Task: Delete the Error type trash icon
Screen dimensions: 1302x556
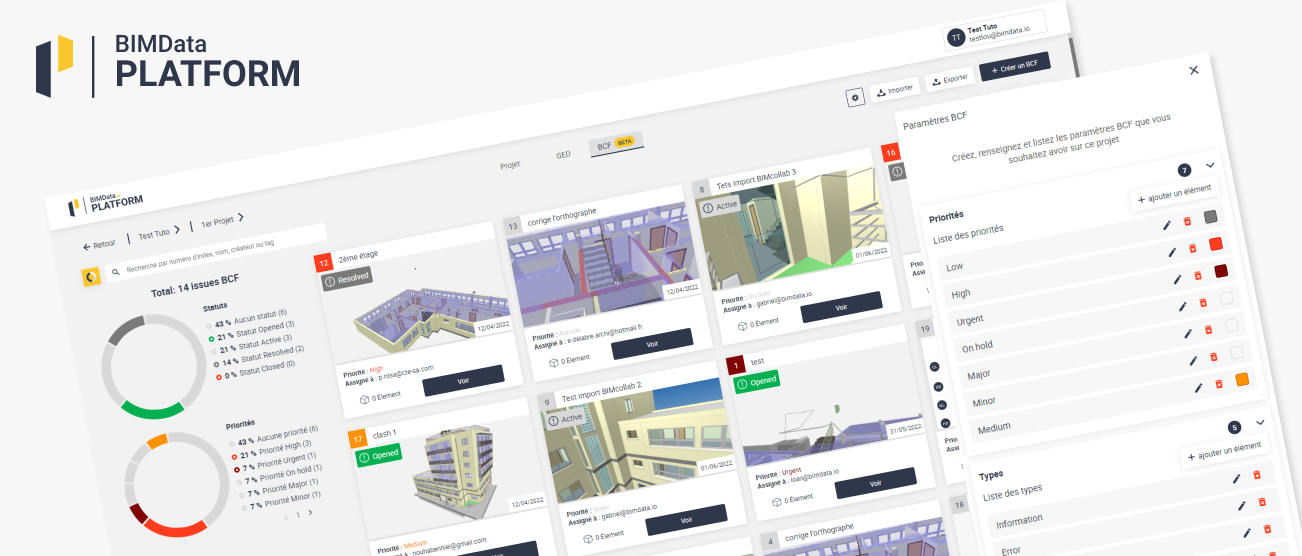Action: click(x=1262, y=502)
